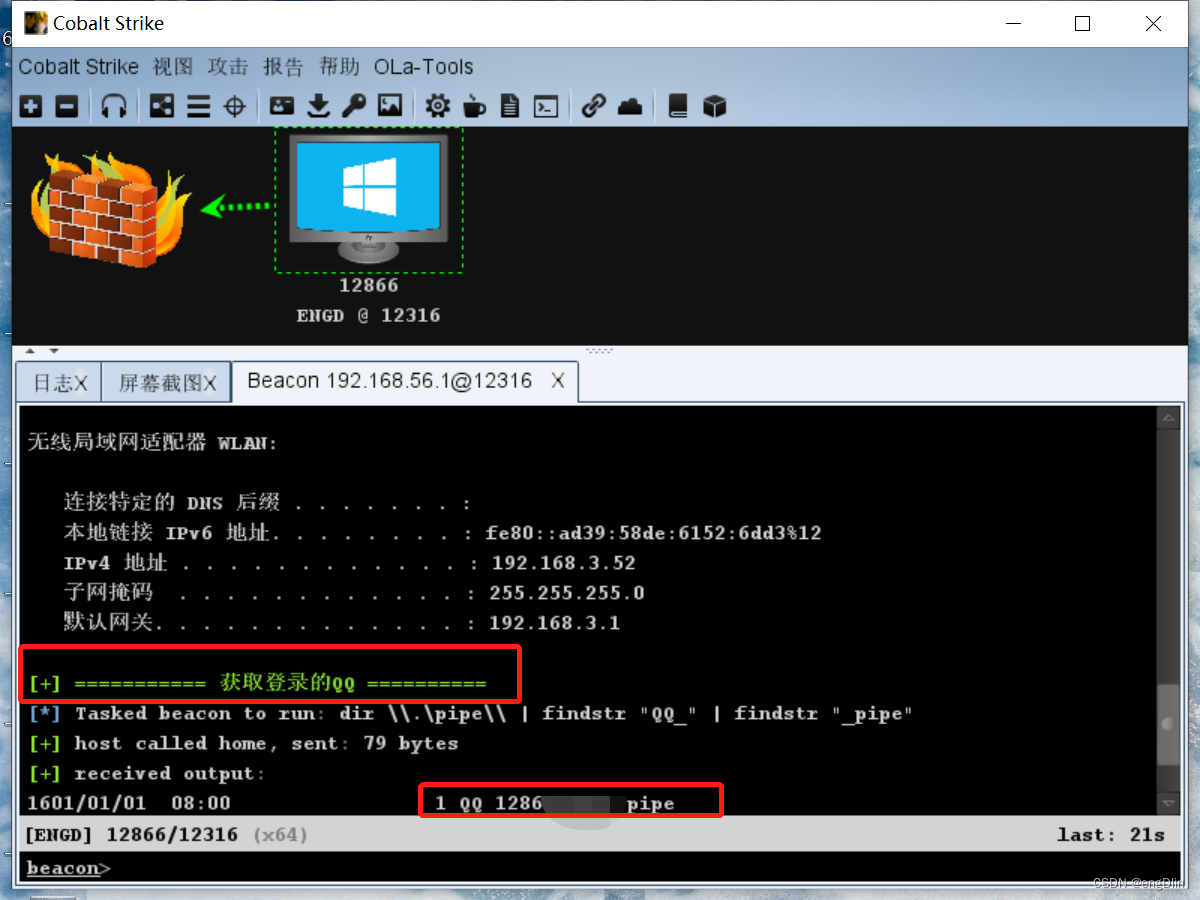
Task: Click the 获取登录的QQ header line
Action: pyautogui.click(x=257, y=684)
